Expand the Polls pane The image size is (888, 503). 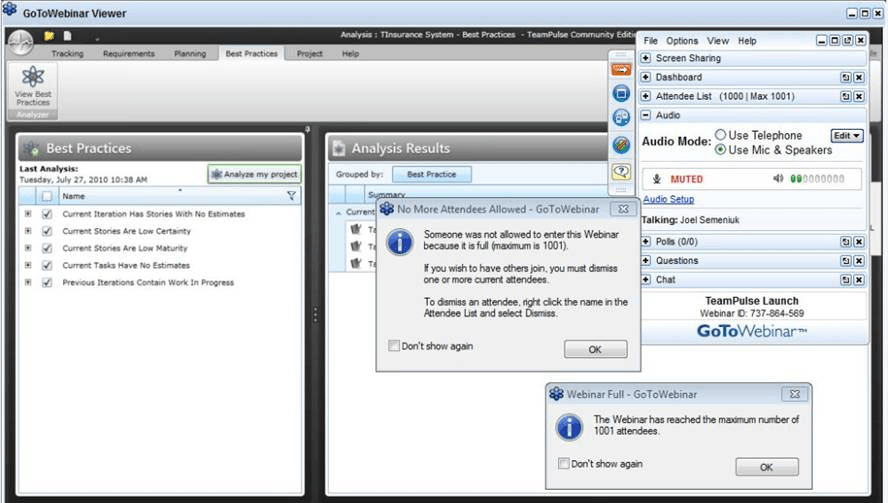point(646,241)
